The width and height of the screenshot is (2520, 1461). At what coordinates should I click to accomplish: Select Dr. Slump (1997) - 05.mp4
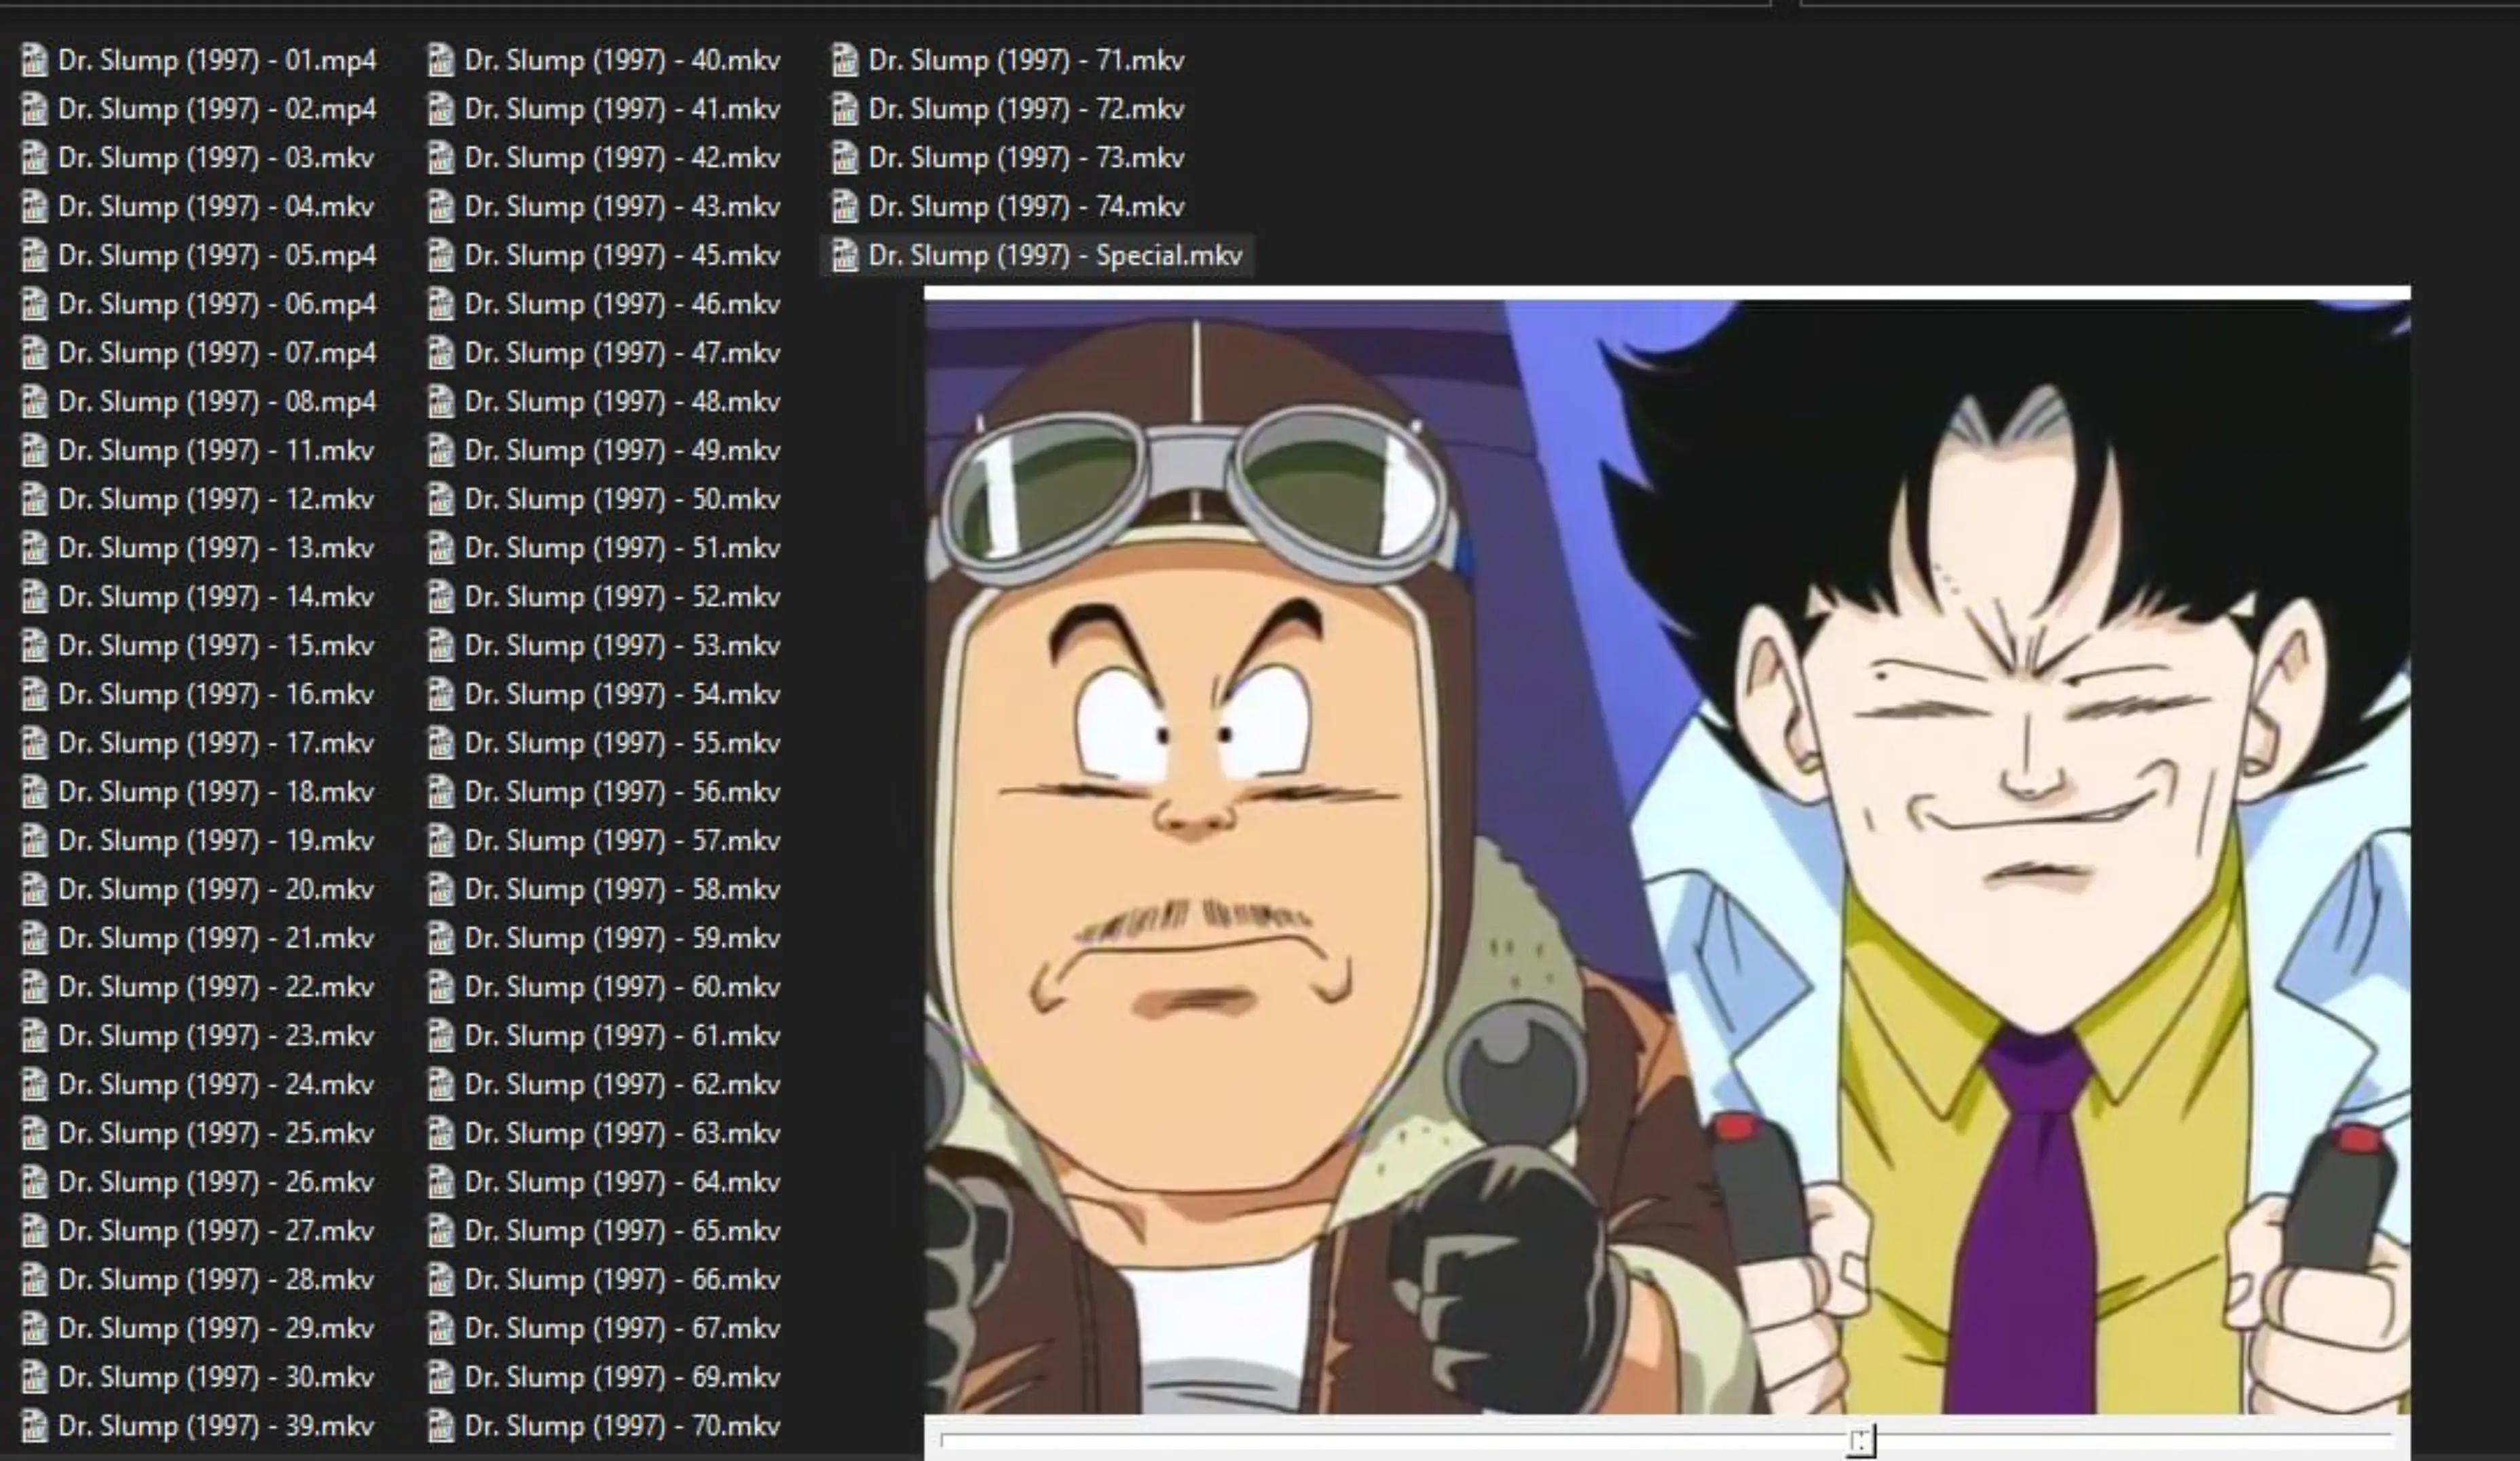pyautogui.click(x=199, y=255)
